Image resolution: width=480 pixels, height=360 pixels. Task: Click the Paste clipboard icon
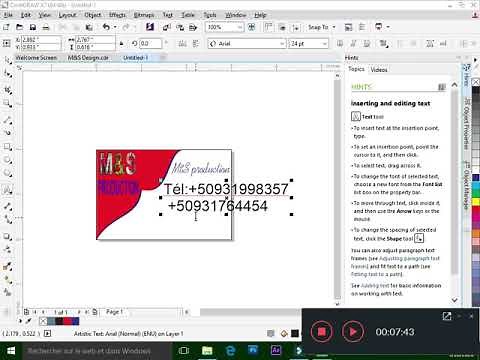(89, 27)
